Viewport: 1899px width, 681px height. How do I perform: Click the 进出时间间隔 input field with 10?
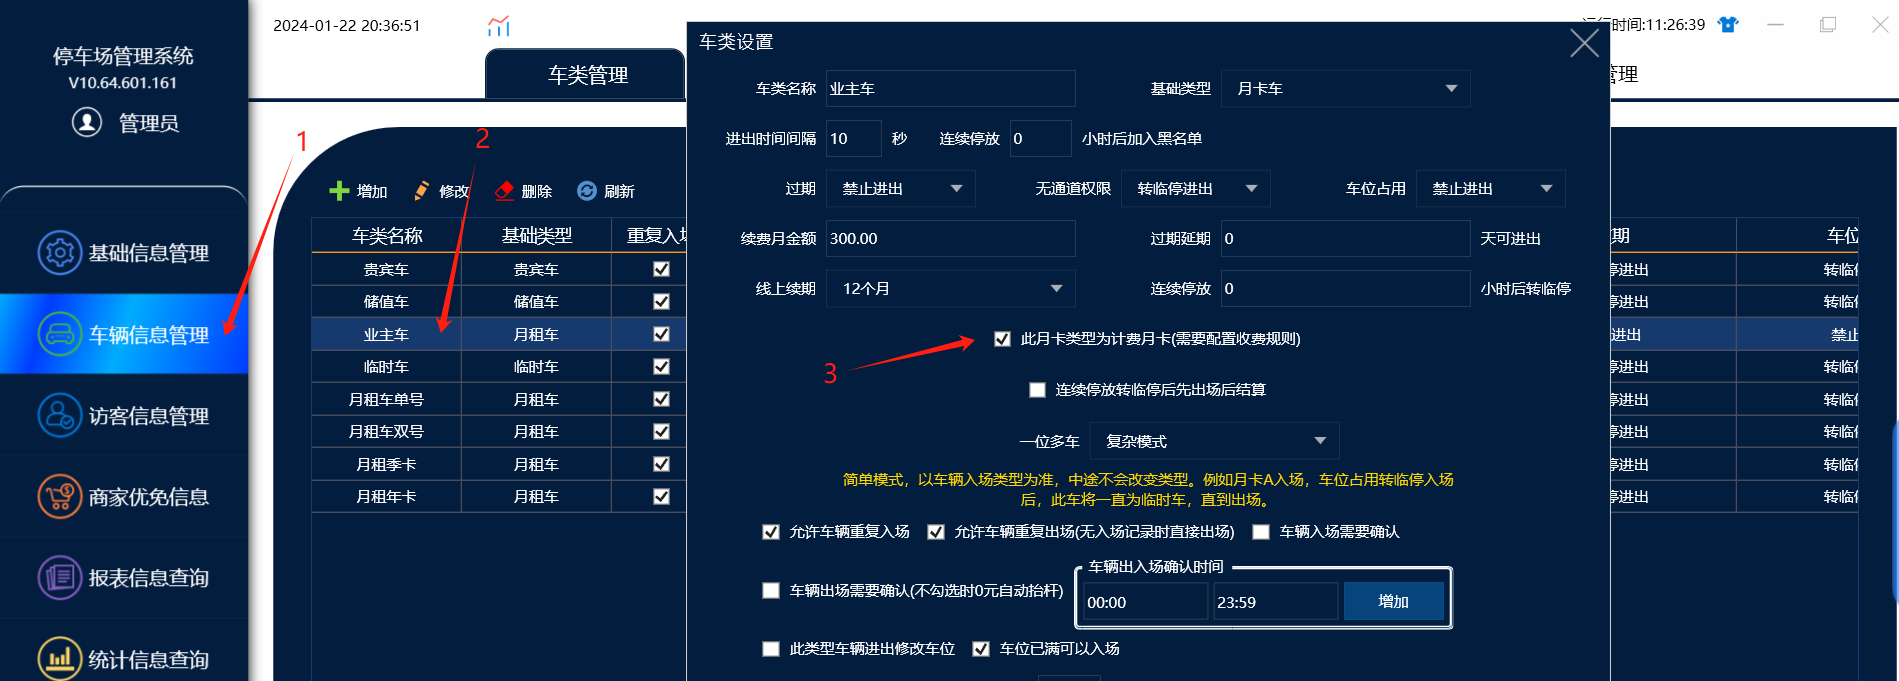[853, 139]
